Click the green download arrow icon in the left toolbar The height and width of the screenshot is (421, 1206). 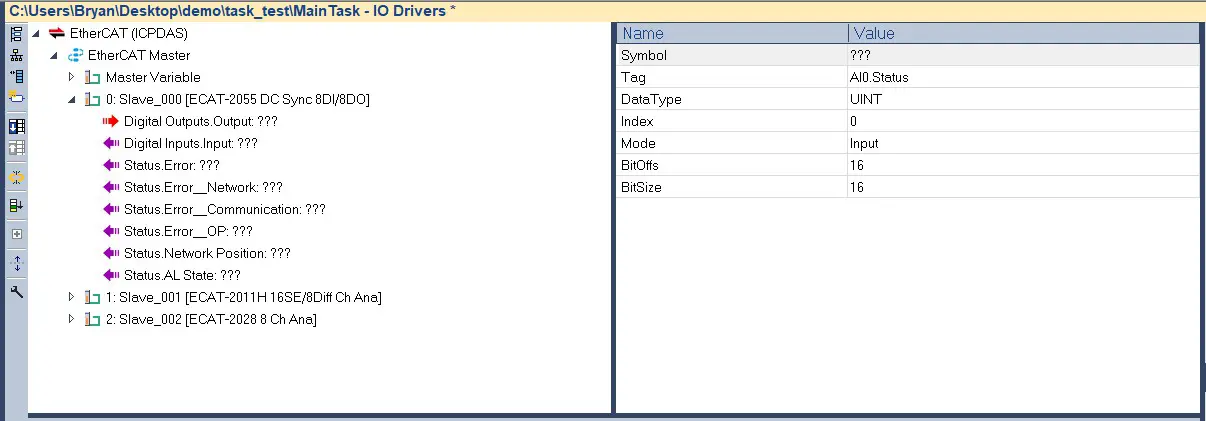[x=16, y=205]
